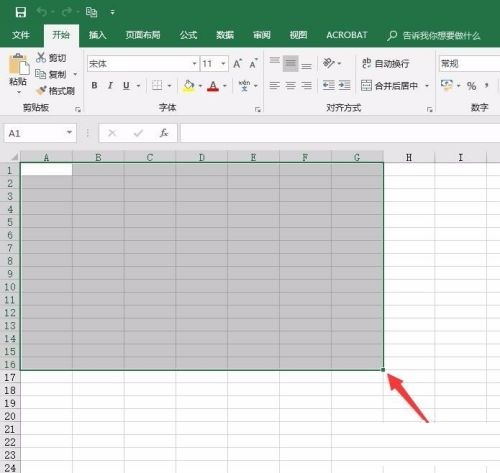The height and width of the screenshot is (473, 500).
Task: Select the Format Painter (格式刷) brush
Action: click(55, 91)
